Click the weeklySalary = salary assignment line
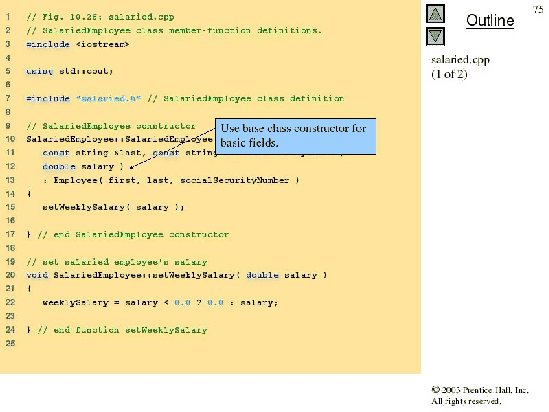This screenshot has width=549, height=412. pos(160,302)
